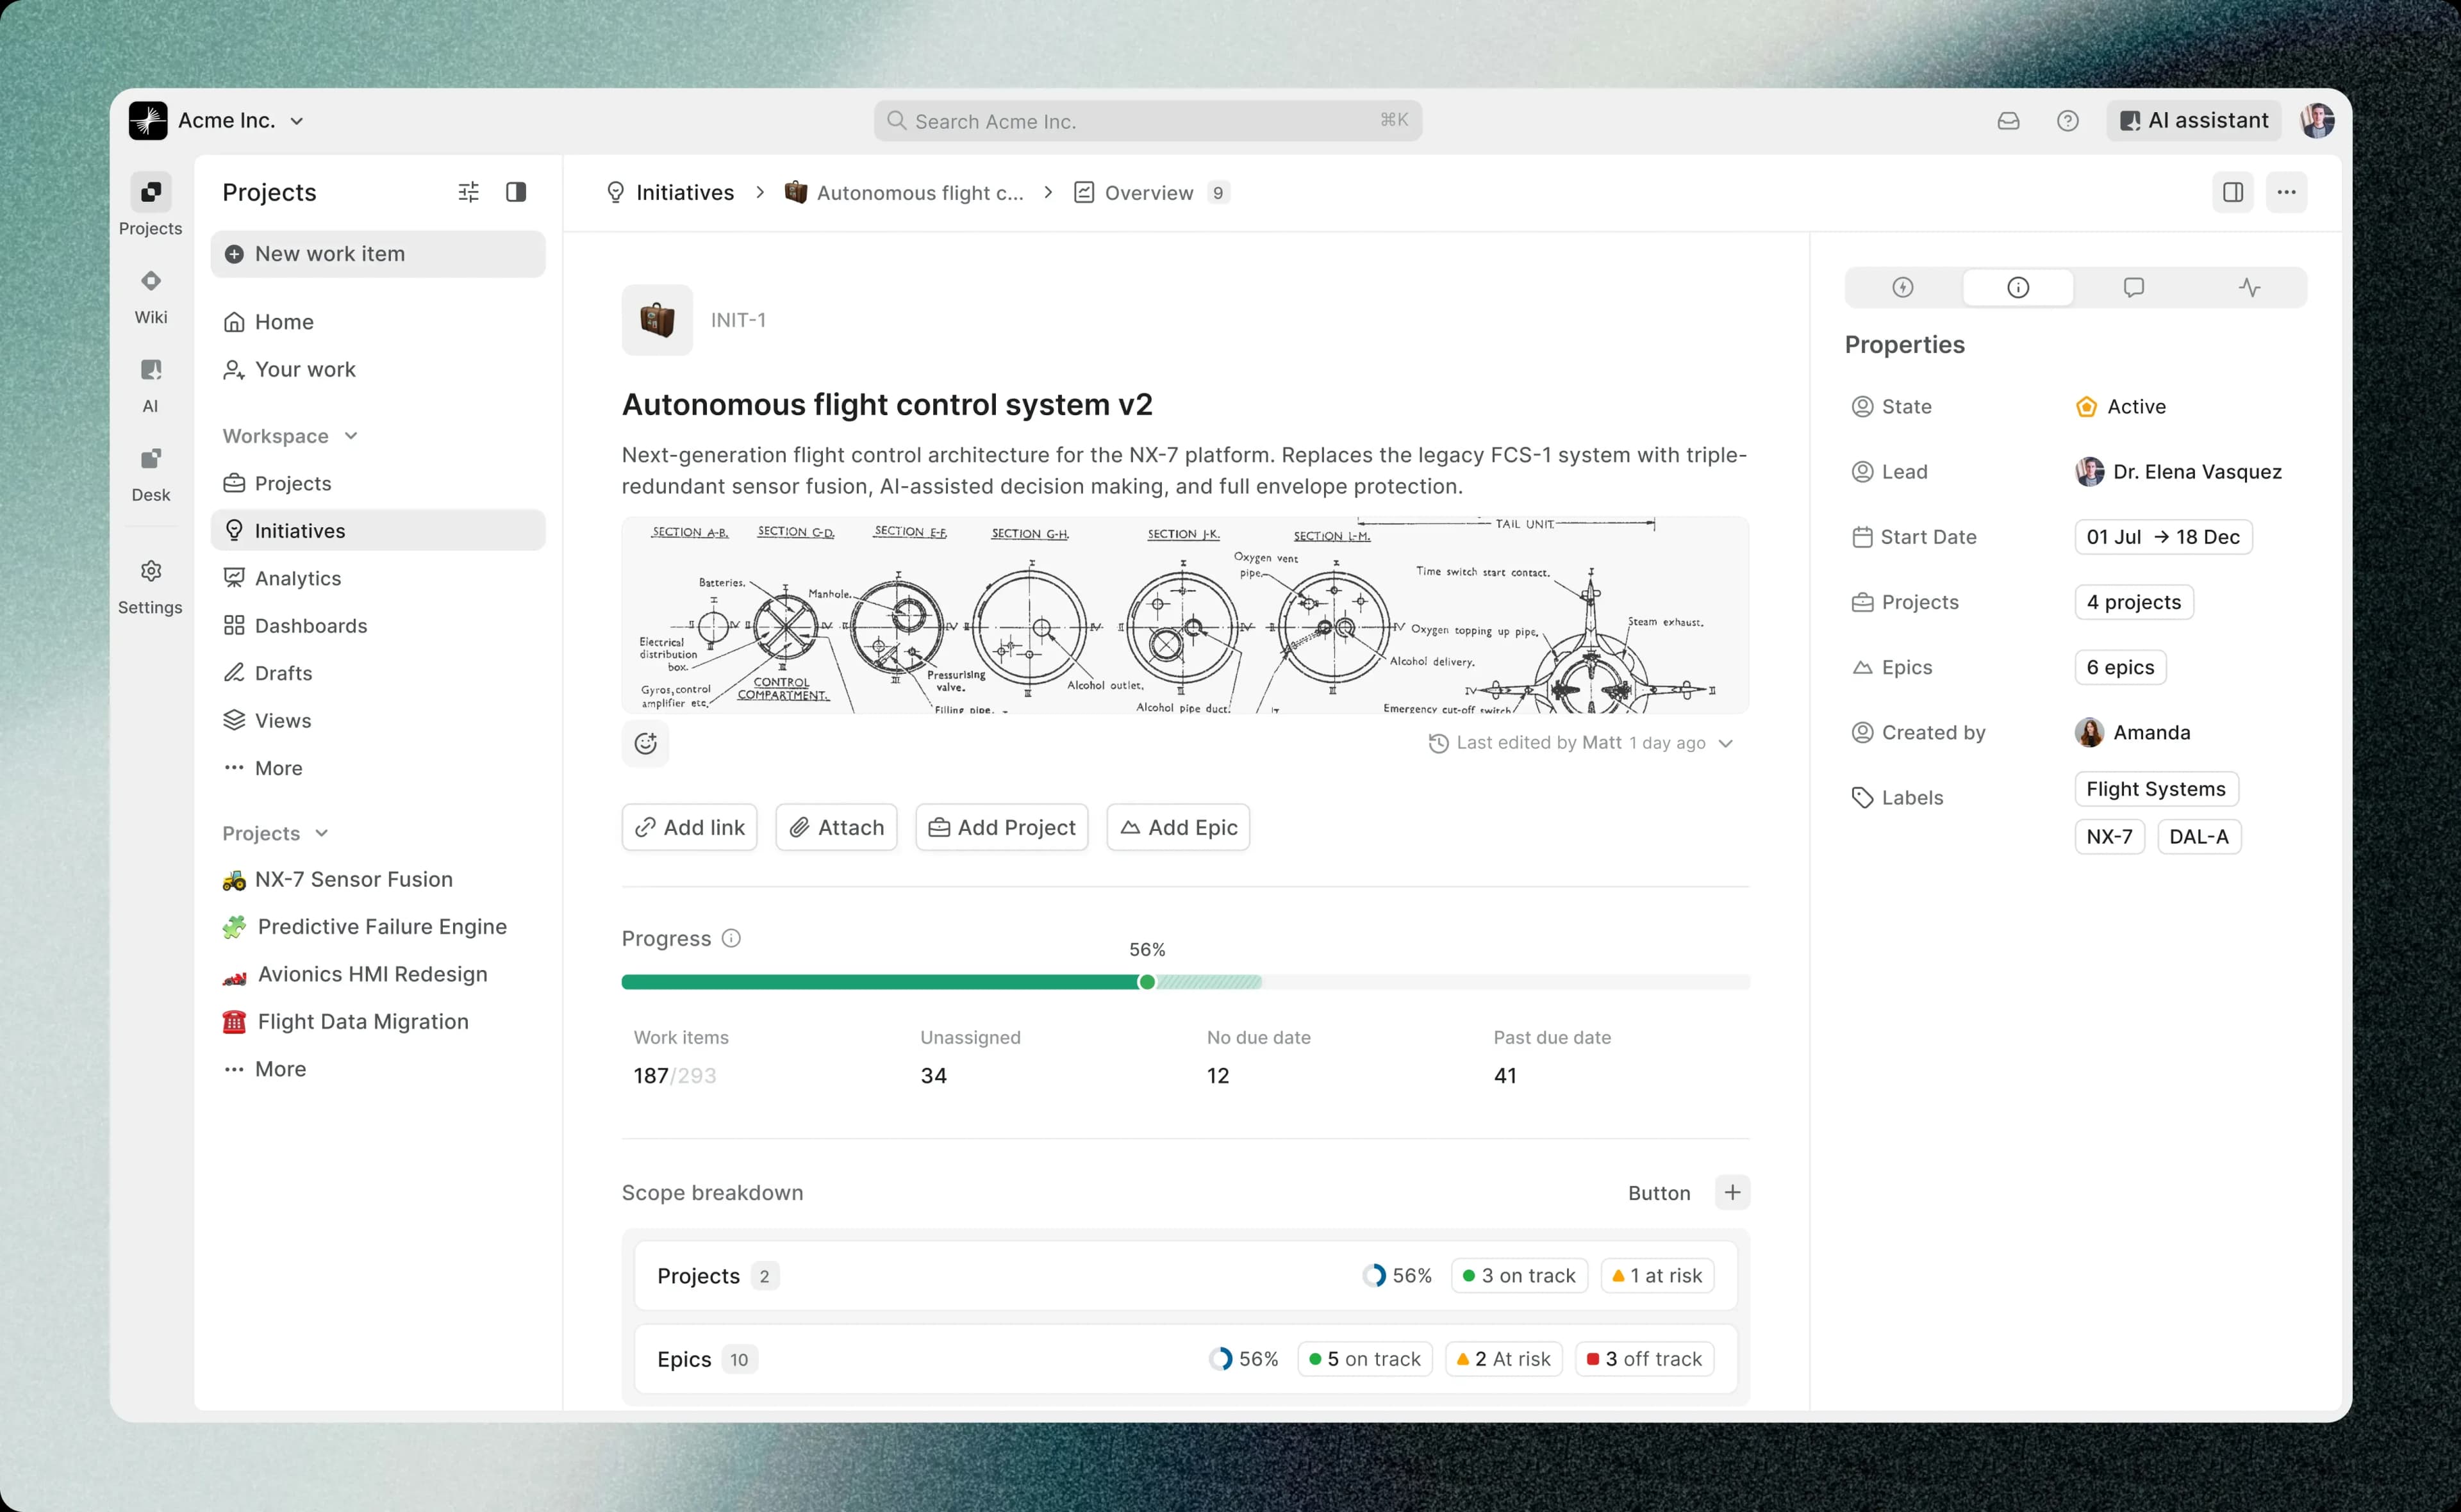The image size is (2461, 1512).
Task: Open the inbox tray icon
Action: tap(2008, 121)
